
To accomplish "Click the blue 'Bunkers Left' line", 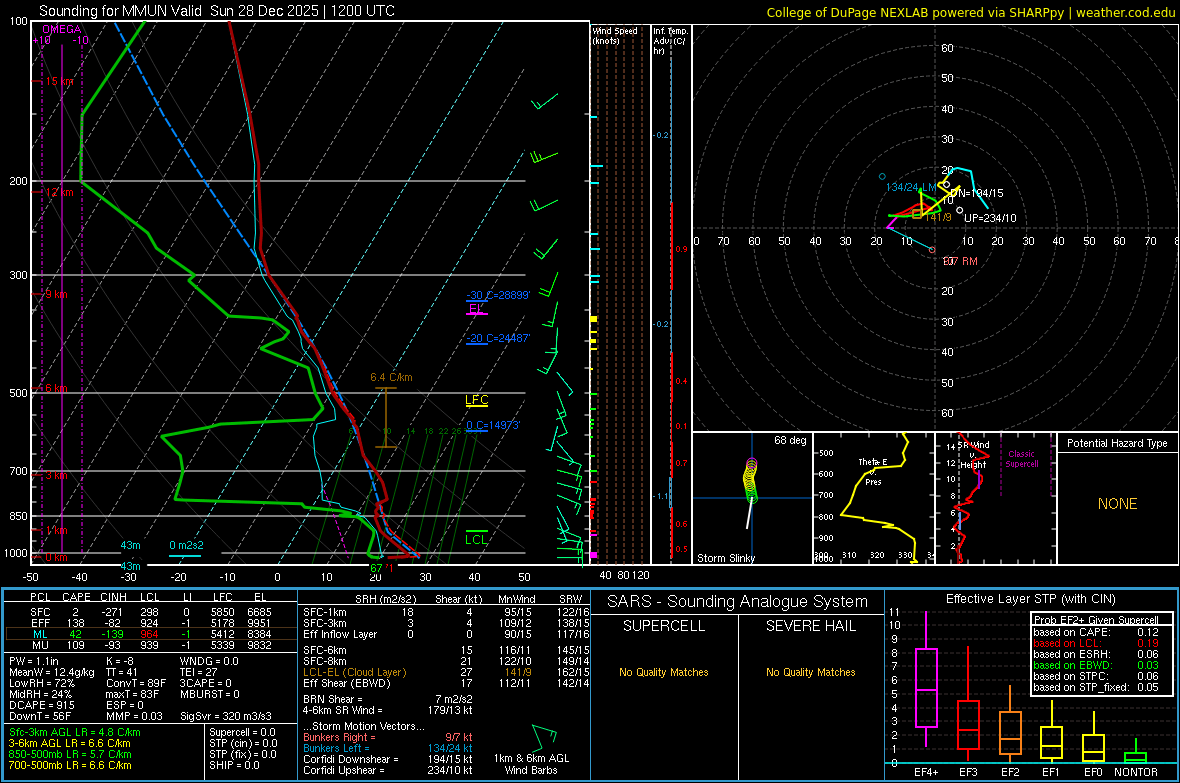I will (388, 748).
